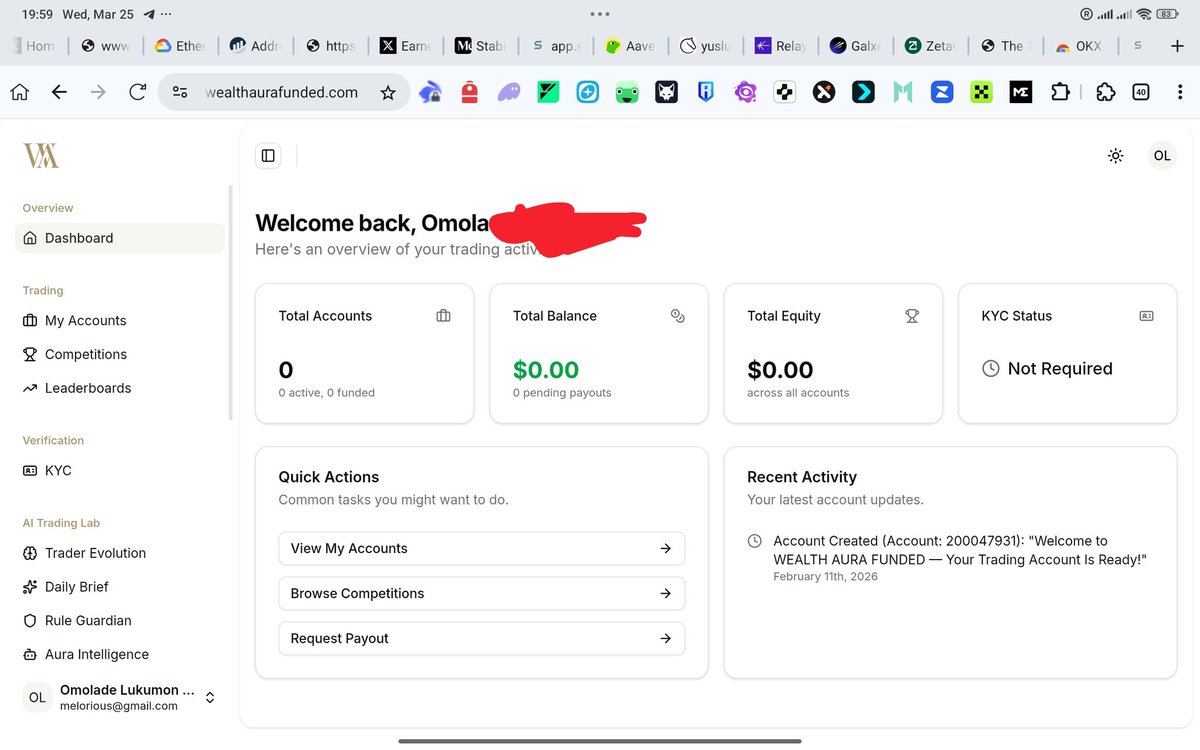Screen dimensions: 1200x750
Task: Open Daily Brief in the sidebar
Action: pyautogui.click(x=120, y=587)
